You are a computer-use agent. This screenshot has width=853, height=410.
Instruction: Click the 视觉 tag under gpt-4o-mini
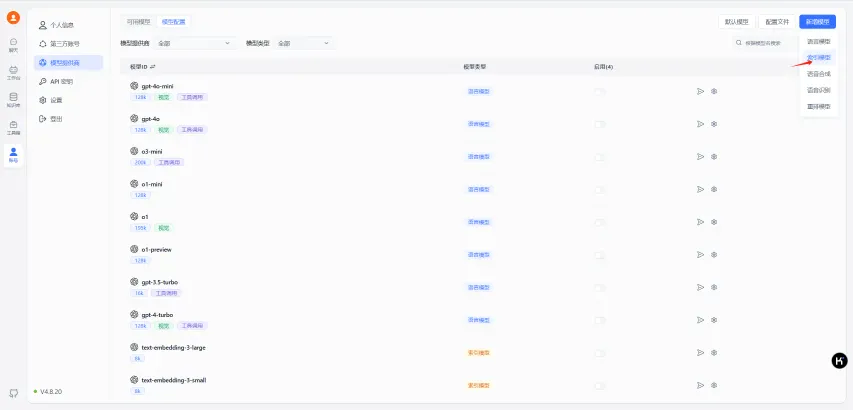coord(163,97)
